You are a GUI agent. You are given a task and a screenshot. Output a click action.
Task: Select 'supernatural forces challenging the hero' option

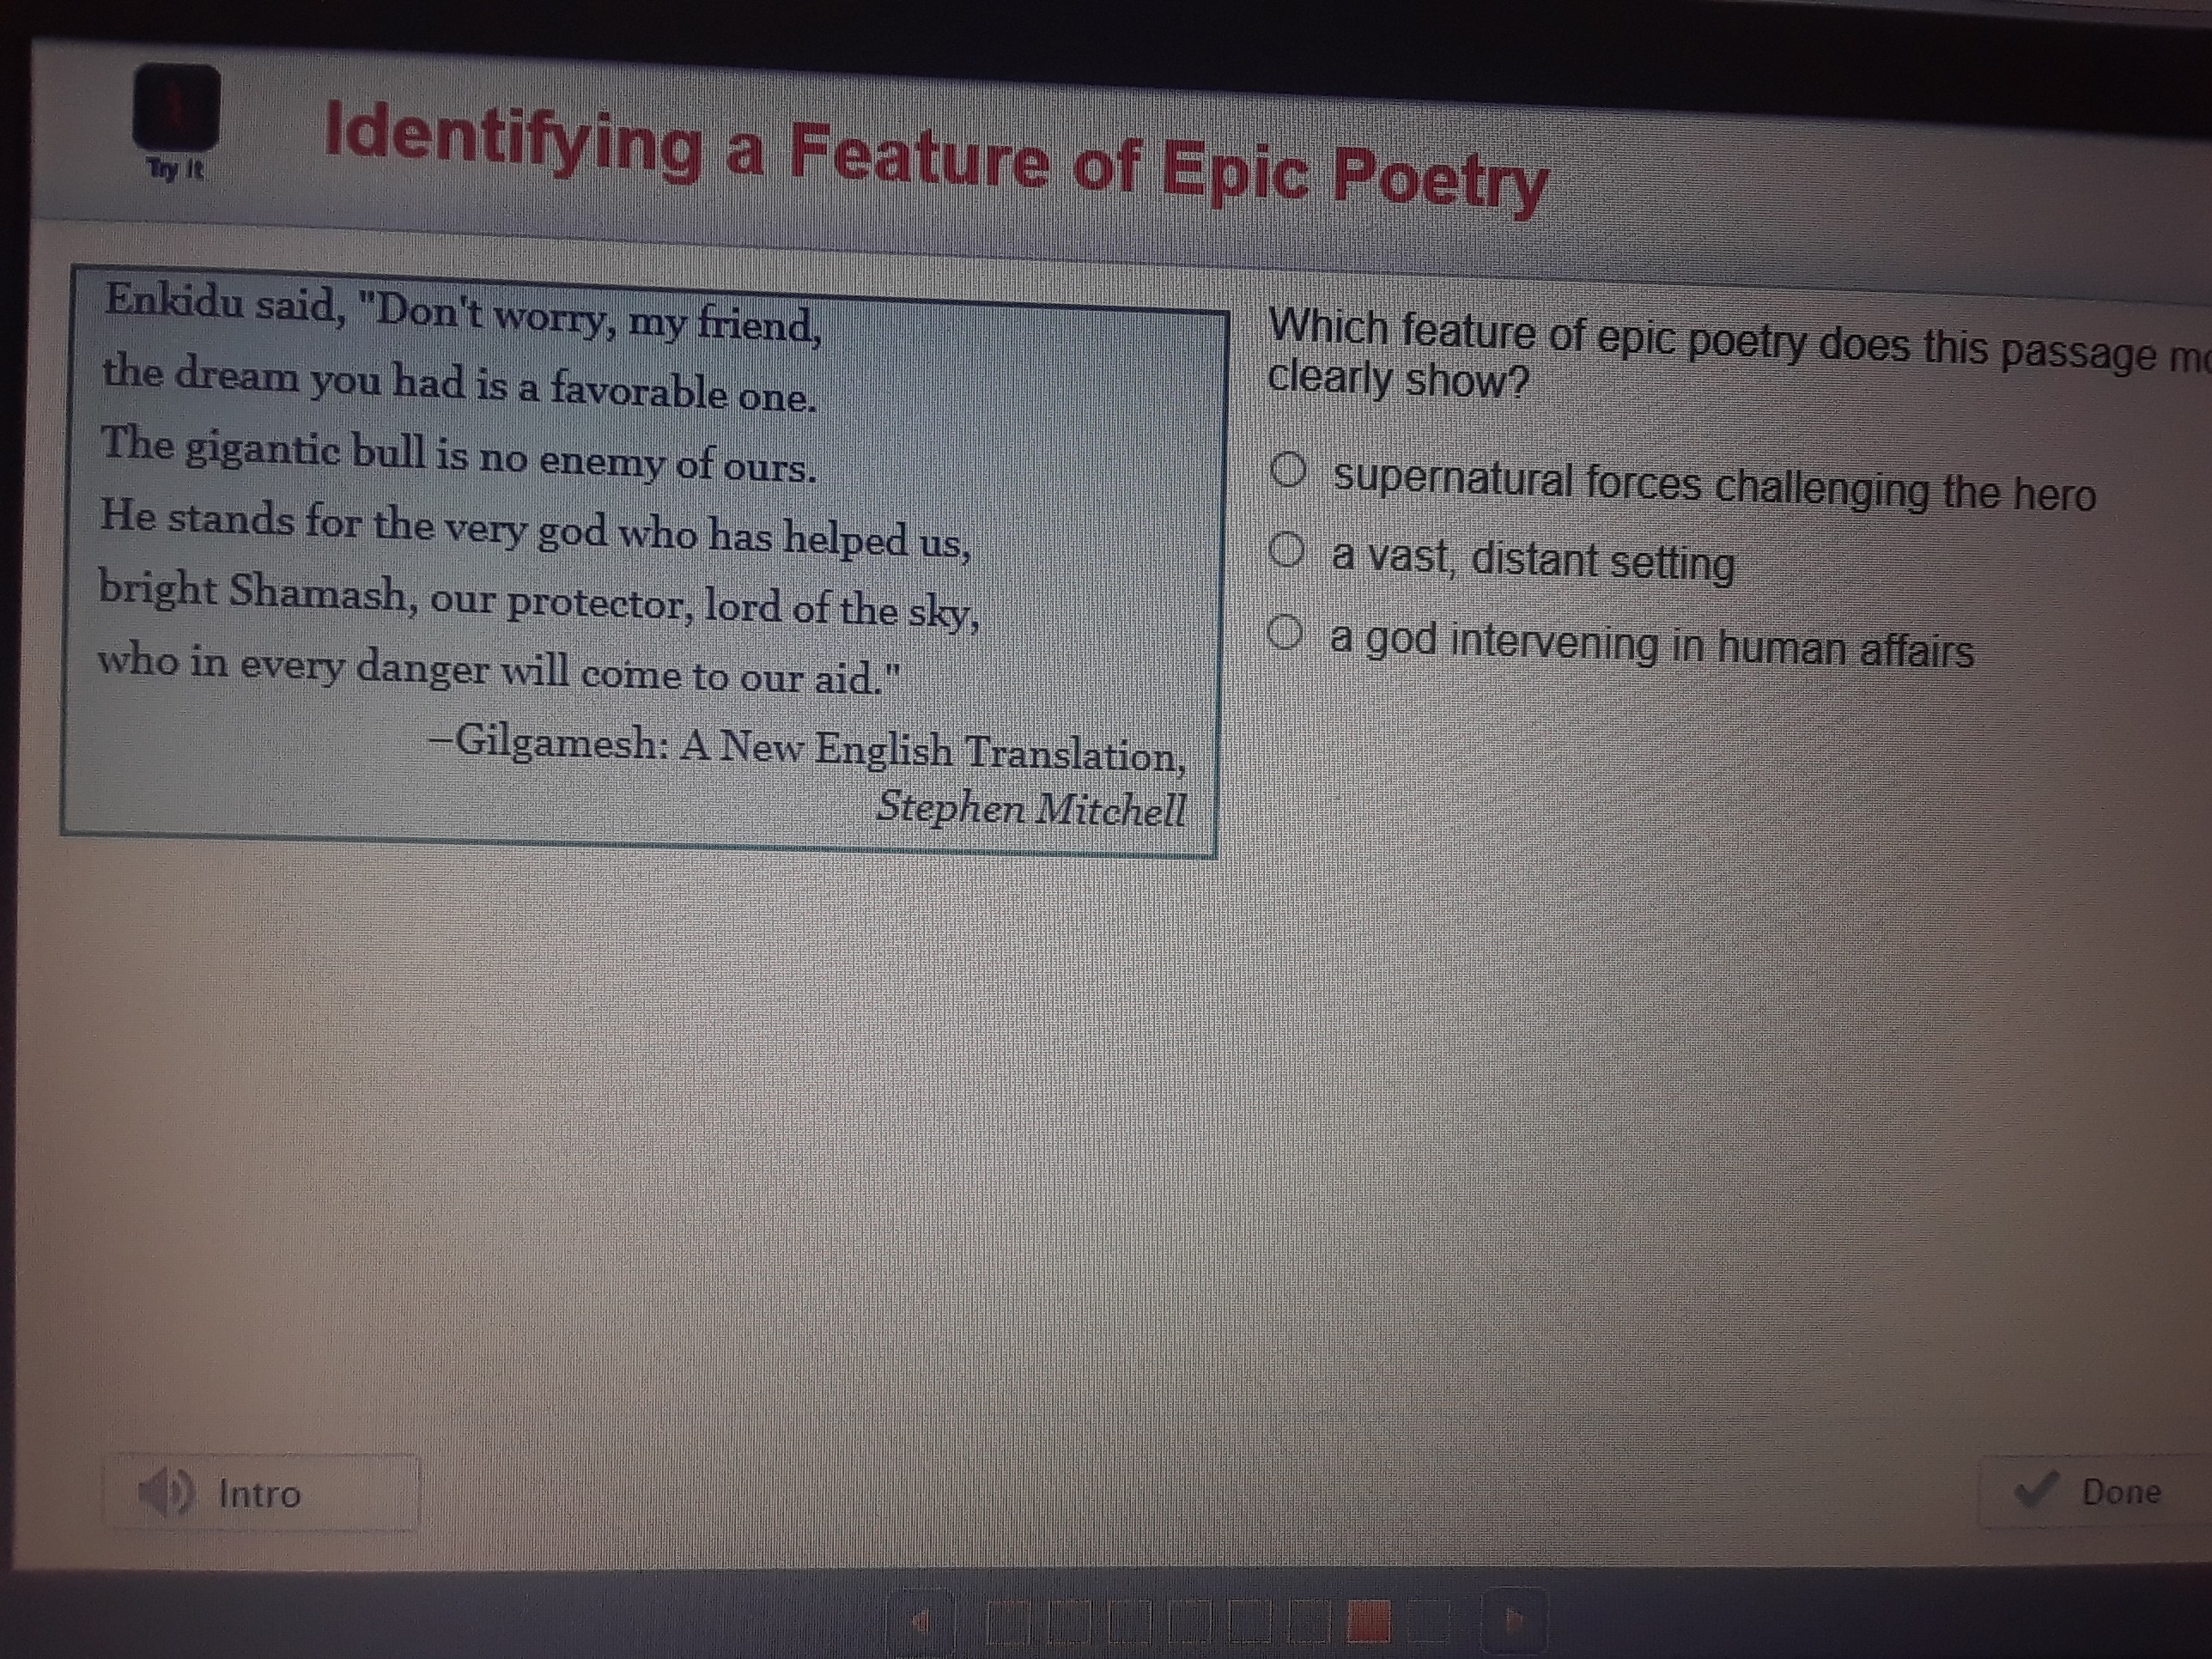coord(1289,470)
